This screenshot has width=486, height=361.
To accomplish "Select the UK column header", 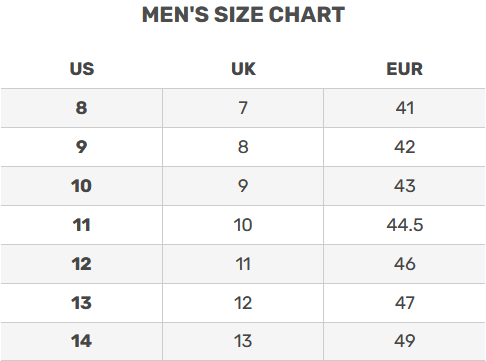I will click(x=243, y=69).
